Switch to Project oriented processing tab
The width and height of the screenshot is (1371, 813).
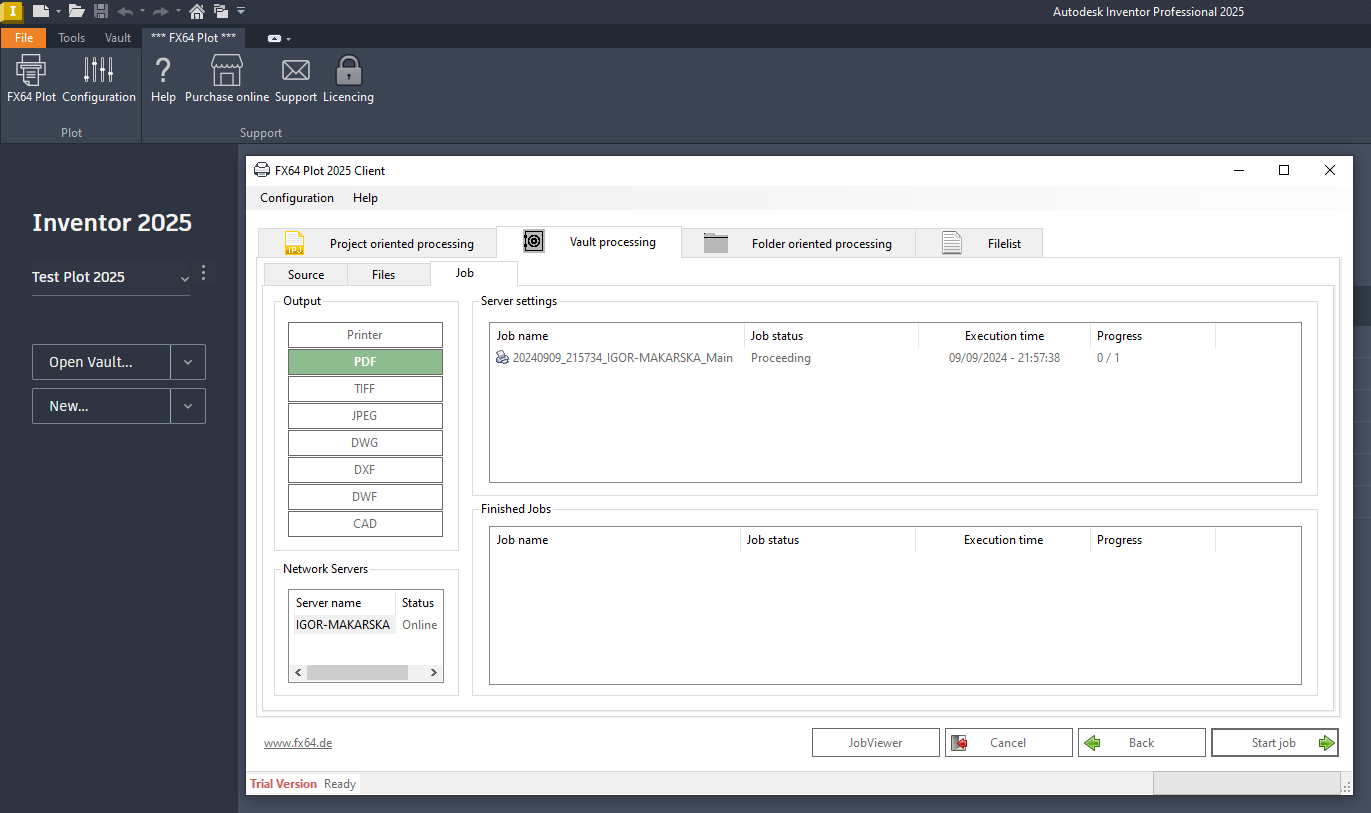[x=376, y=243]
